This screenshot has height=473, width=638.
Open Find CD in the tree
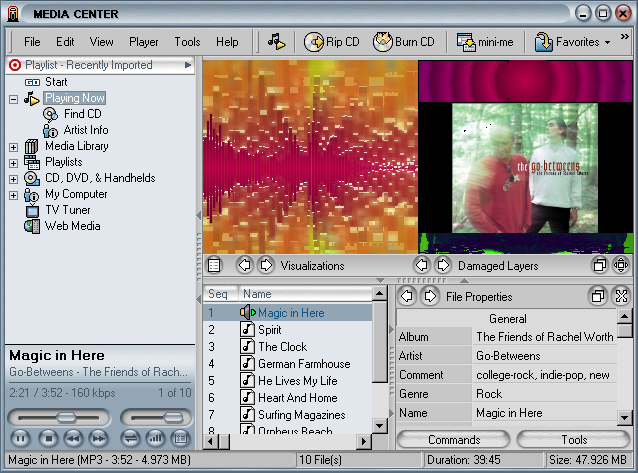click(x=83, y=114)
